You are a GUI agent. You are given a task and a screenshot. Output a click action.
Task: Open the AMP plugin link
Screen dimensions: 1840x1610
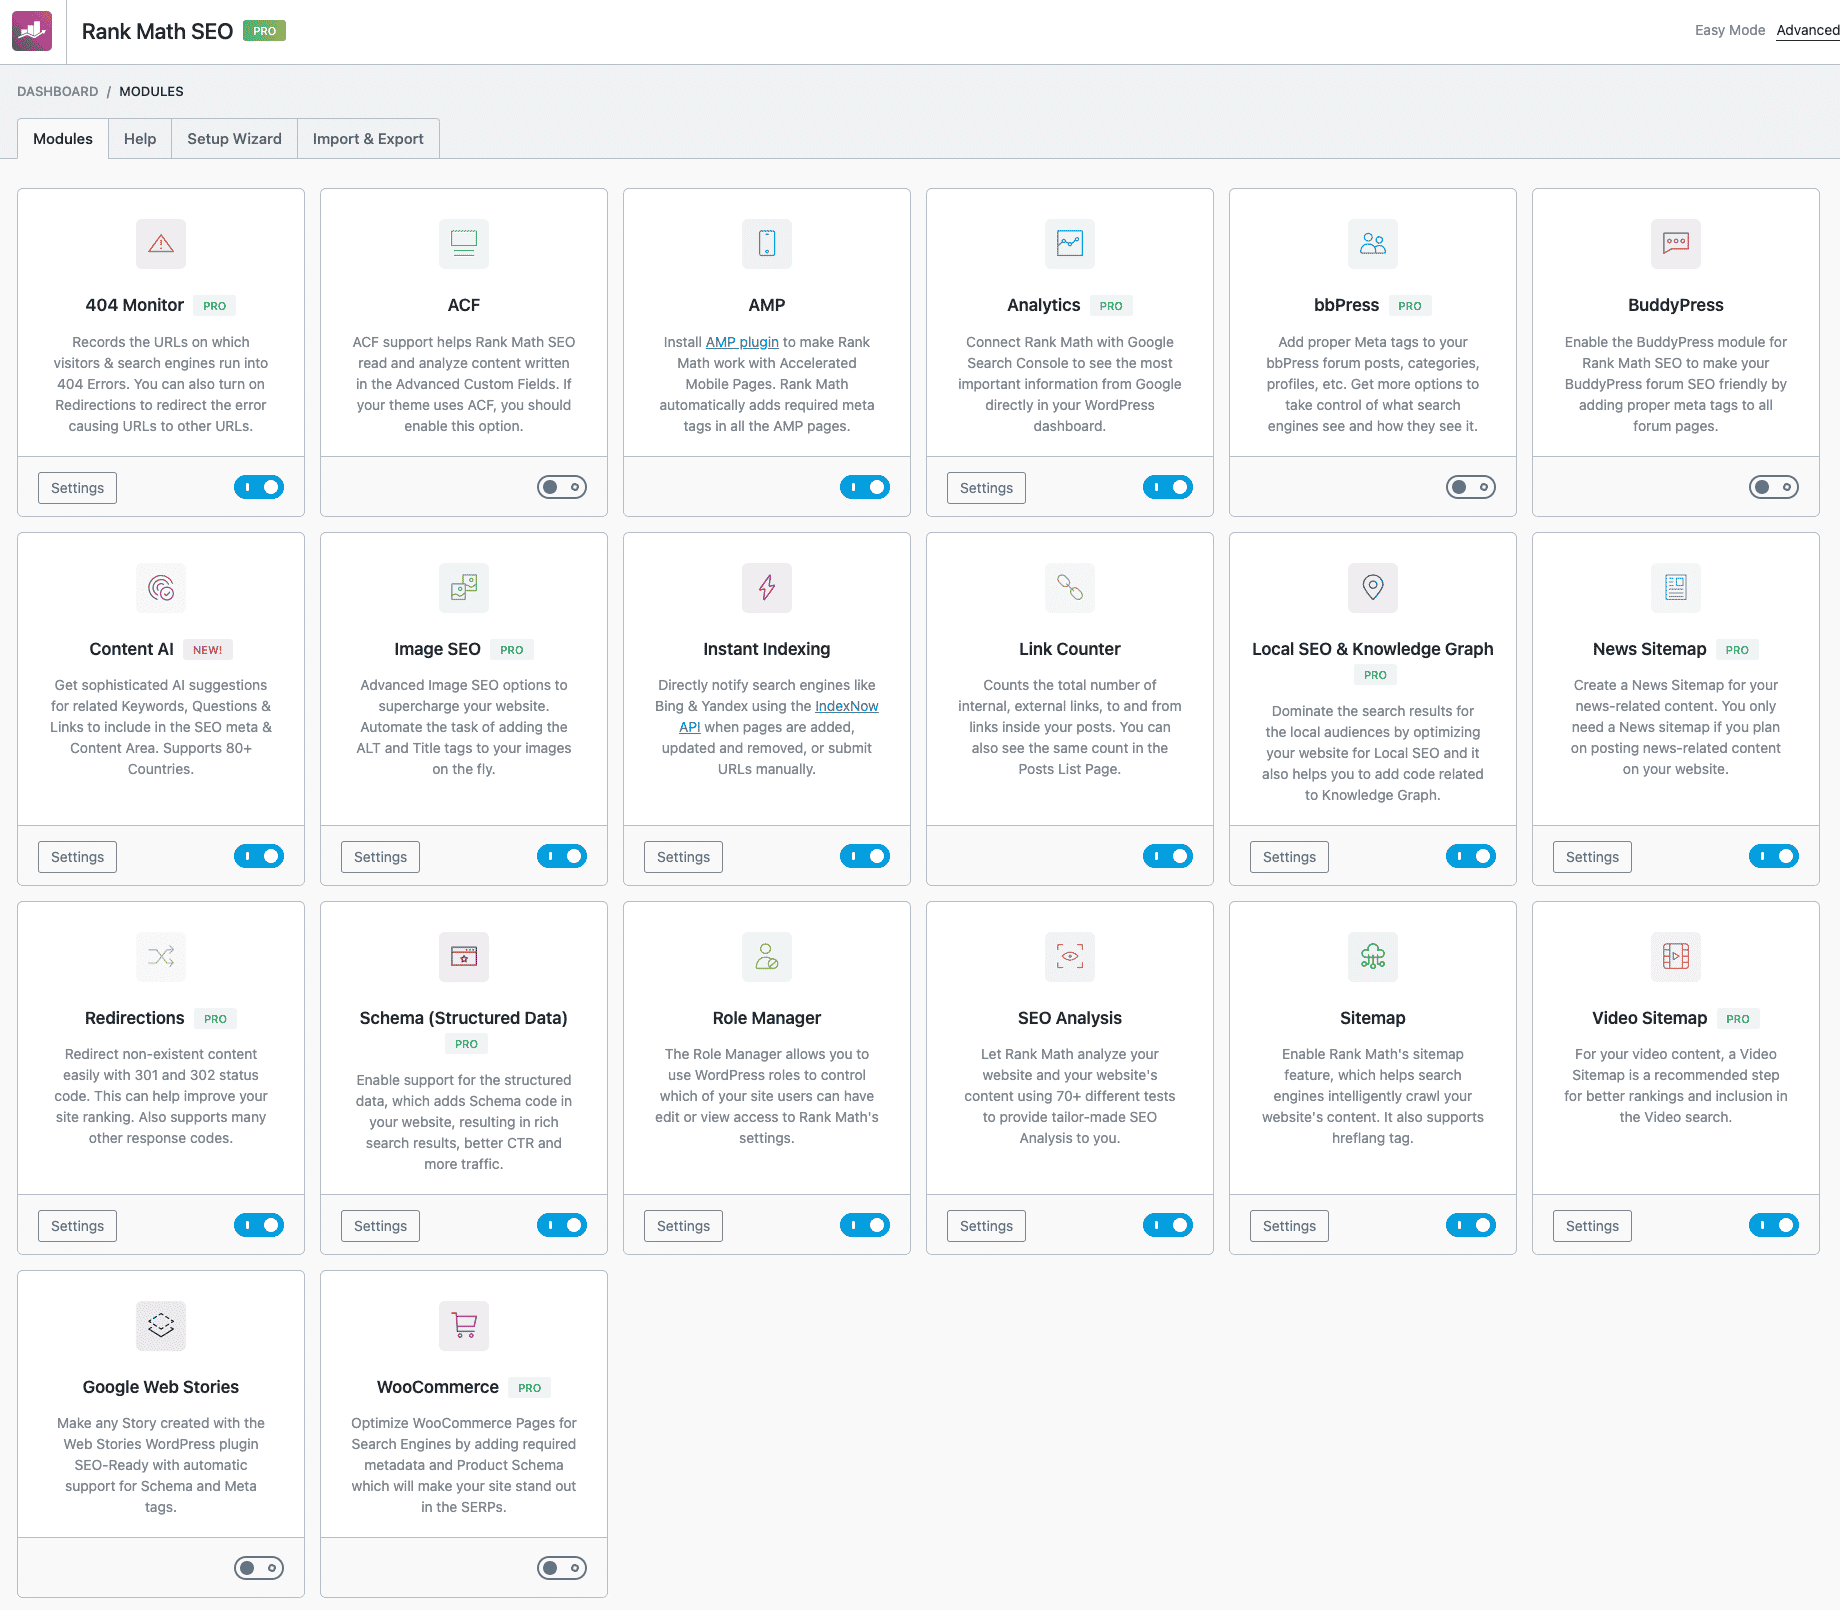pos(742,342)
